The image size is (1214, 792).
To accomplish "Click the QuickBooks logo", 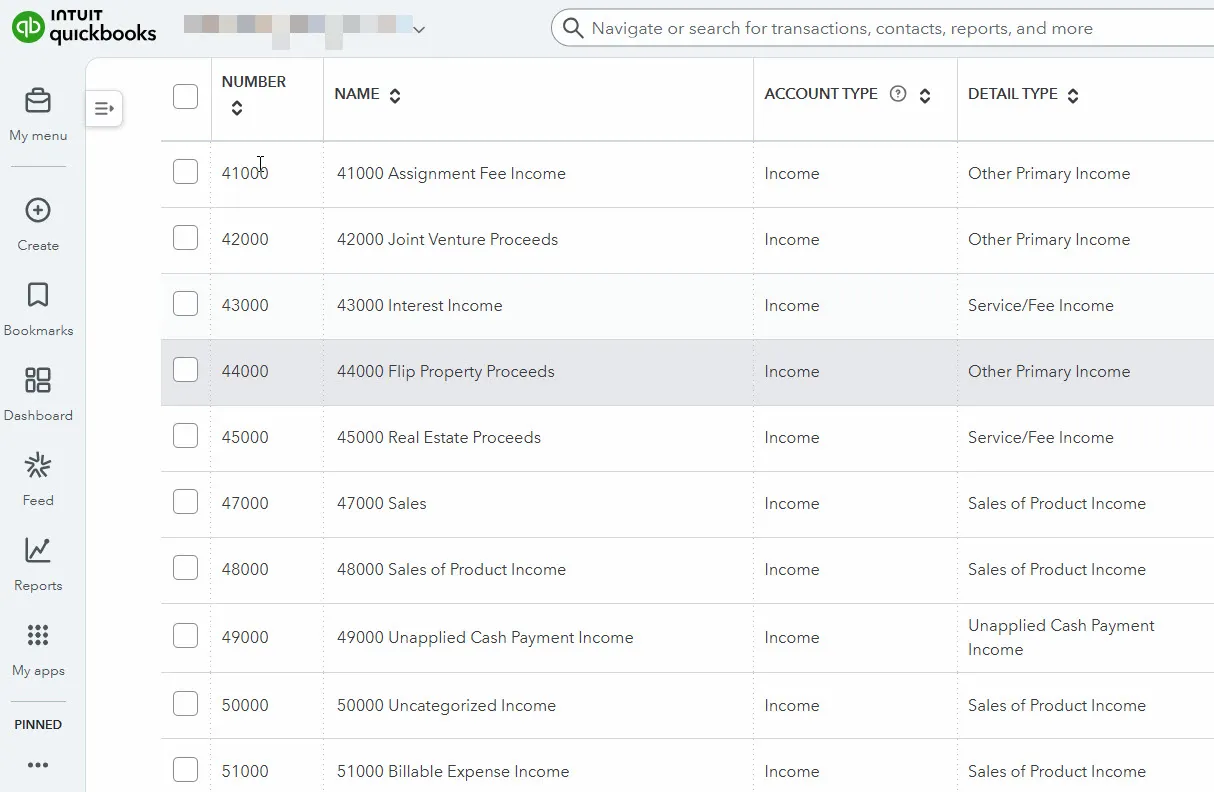I will point(85,27).
